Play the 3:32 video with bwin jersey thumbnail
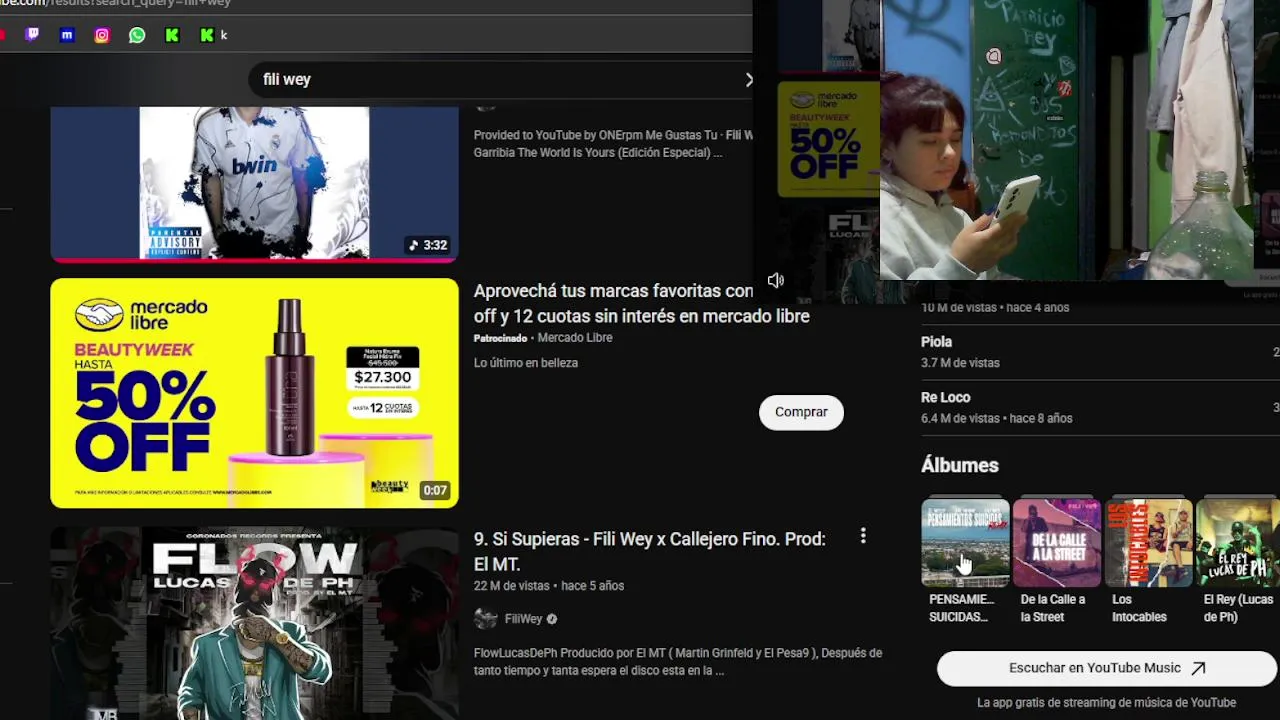This screenshot has width=1280, height=720. pos(254,183)
